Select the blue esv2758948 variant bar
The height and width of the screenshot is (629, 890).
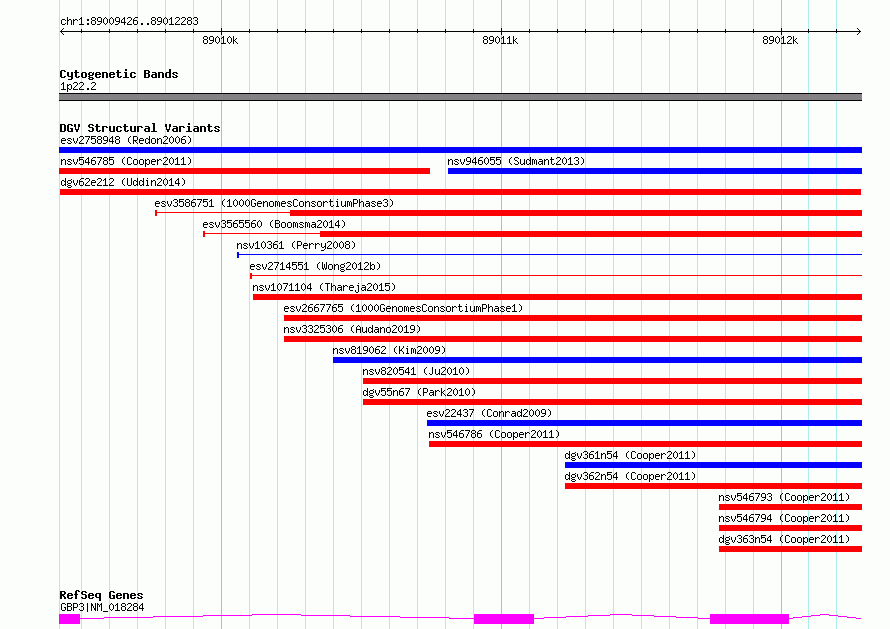pyautogui.click(x=460, y=150)
